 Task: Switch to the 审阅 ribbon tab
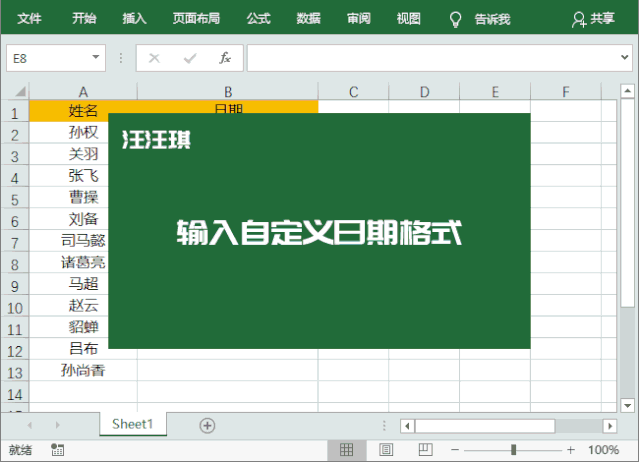click(359, 18)
